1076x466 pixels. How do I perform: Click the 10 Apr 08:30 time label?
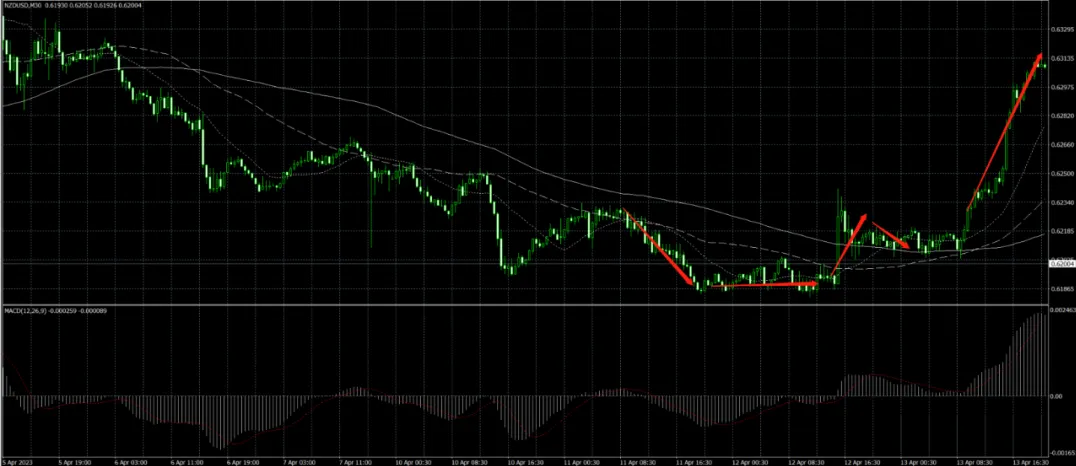click(x=467, y=462)
